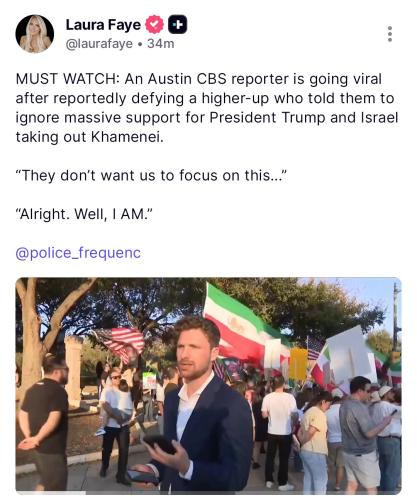Follow the @police_frequenc mention link
The width and height of the screenshot is (417, 500).
coord(78,253)
